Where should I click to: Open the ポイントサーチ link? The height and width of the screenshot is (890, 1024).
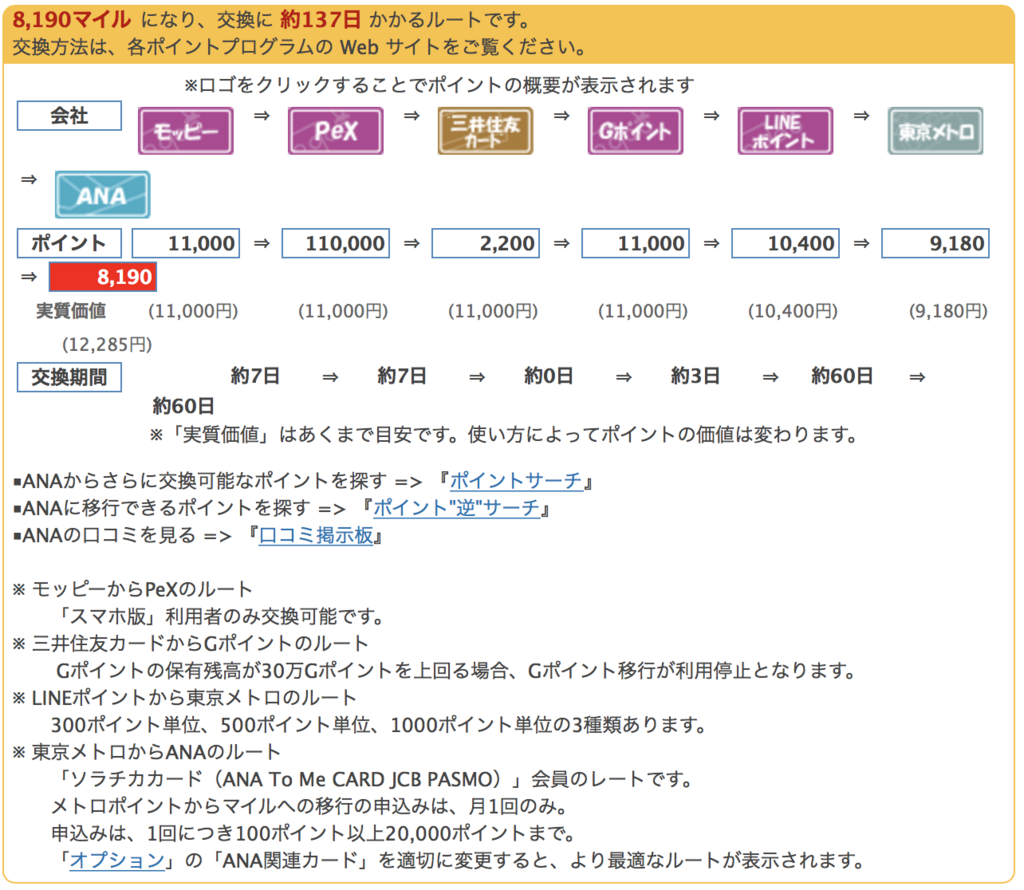coord(516,481)
